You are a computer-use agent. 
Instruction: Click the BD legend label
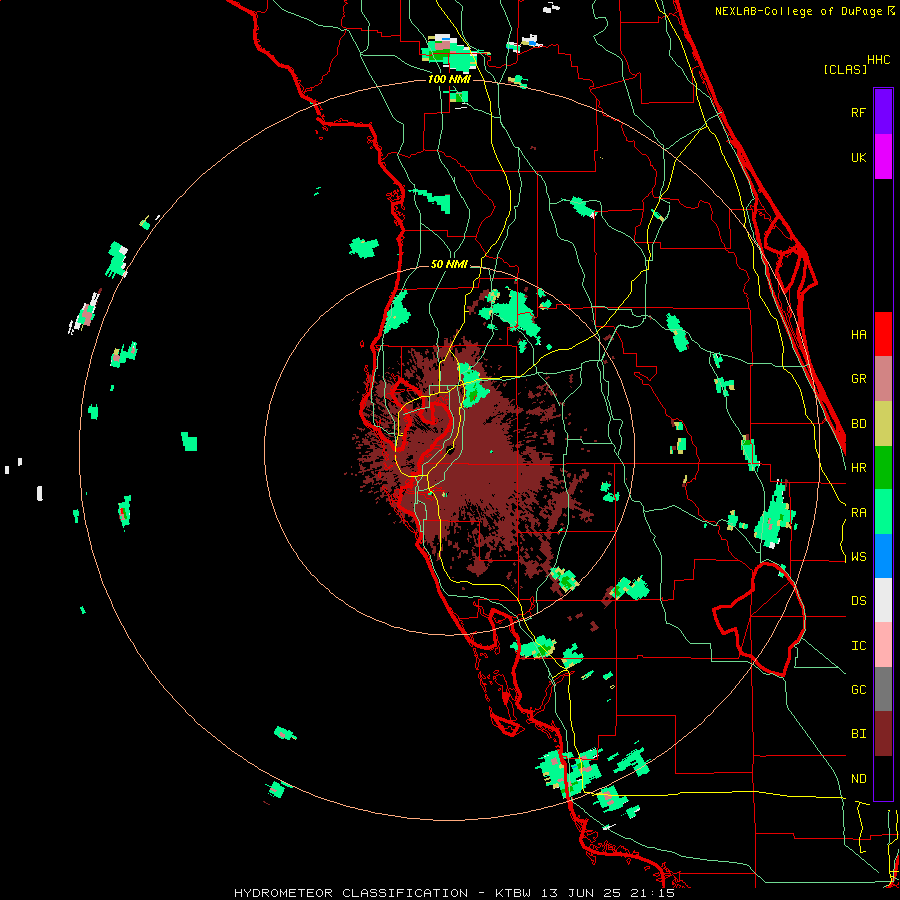coord(858,424)
